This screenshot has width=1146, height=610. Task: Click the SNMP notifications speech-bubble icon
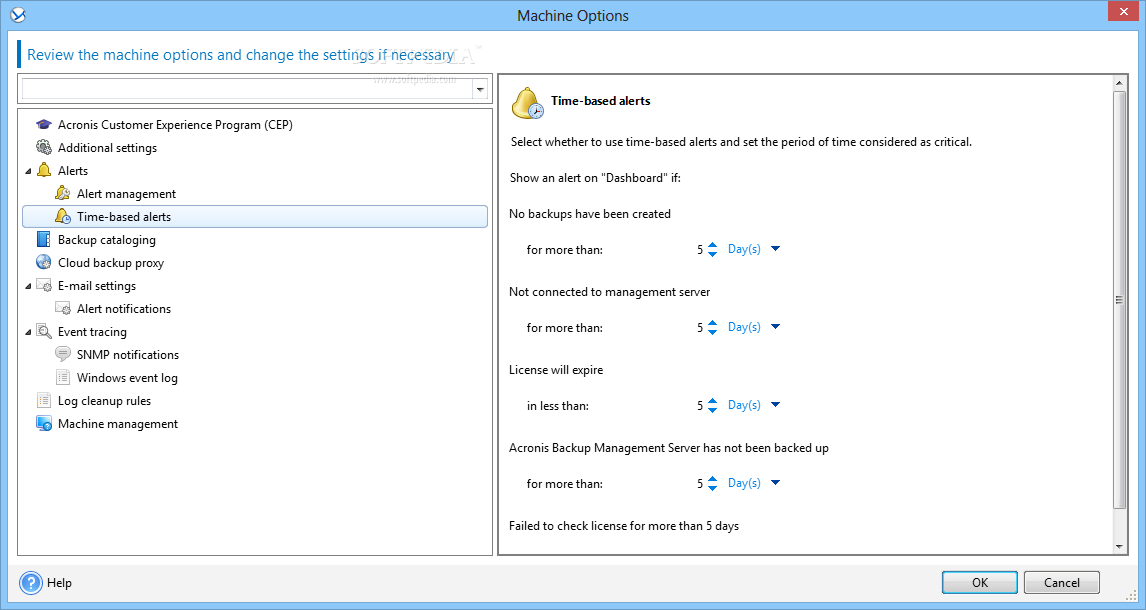tap(63, 354)
